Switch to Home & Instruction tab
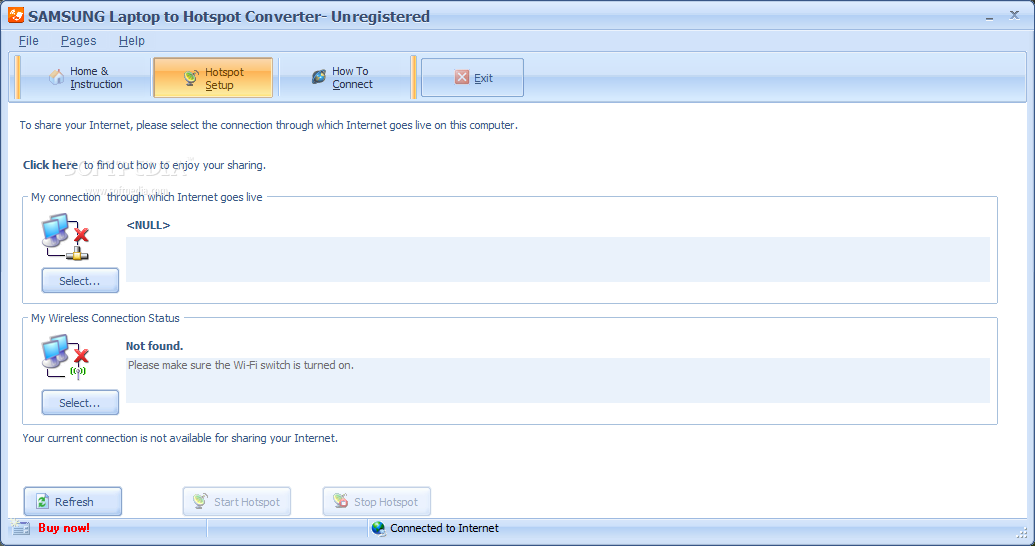1035x546 pixels. point(85,78)
